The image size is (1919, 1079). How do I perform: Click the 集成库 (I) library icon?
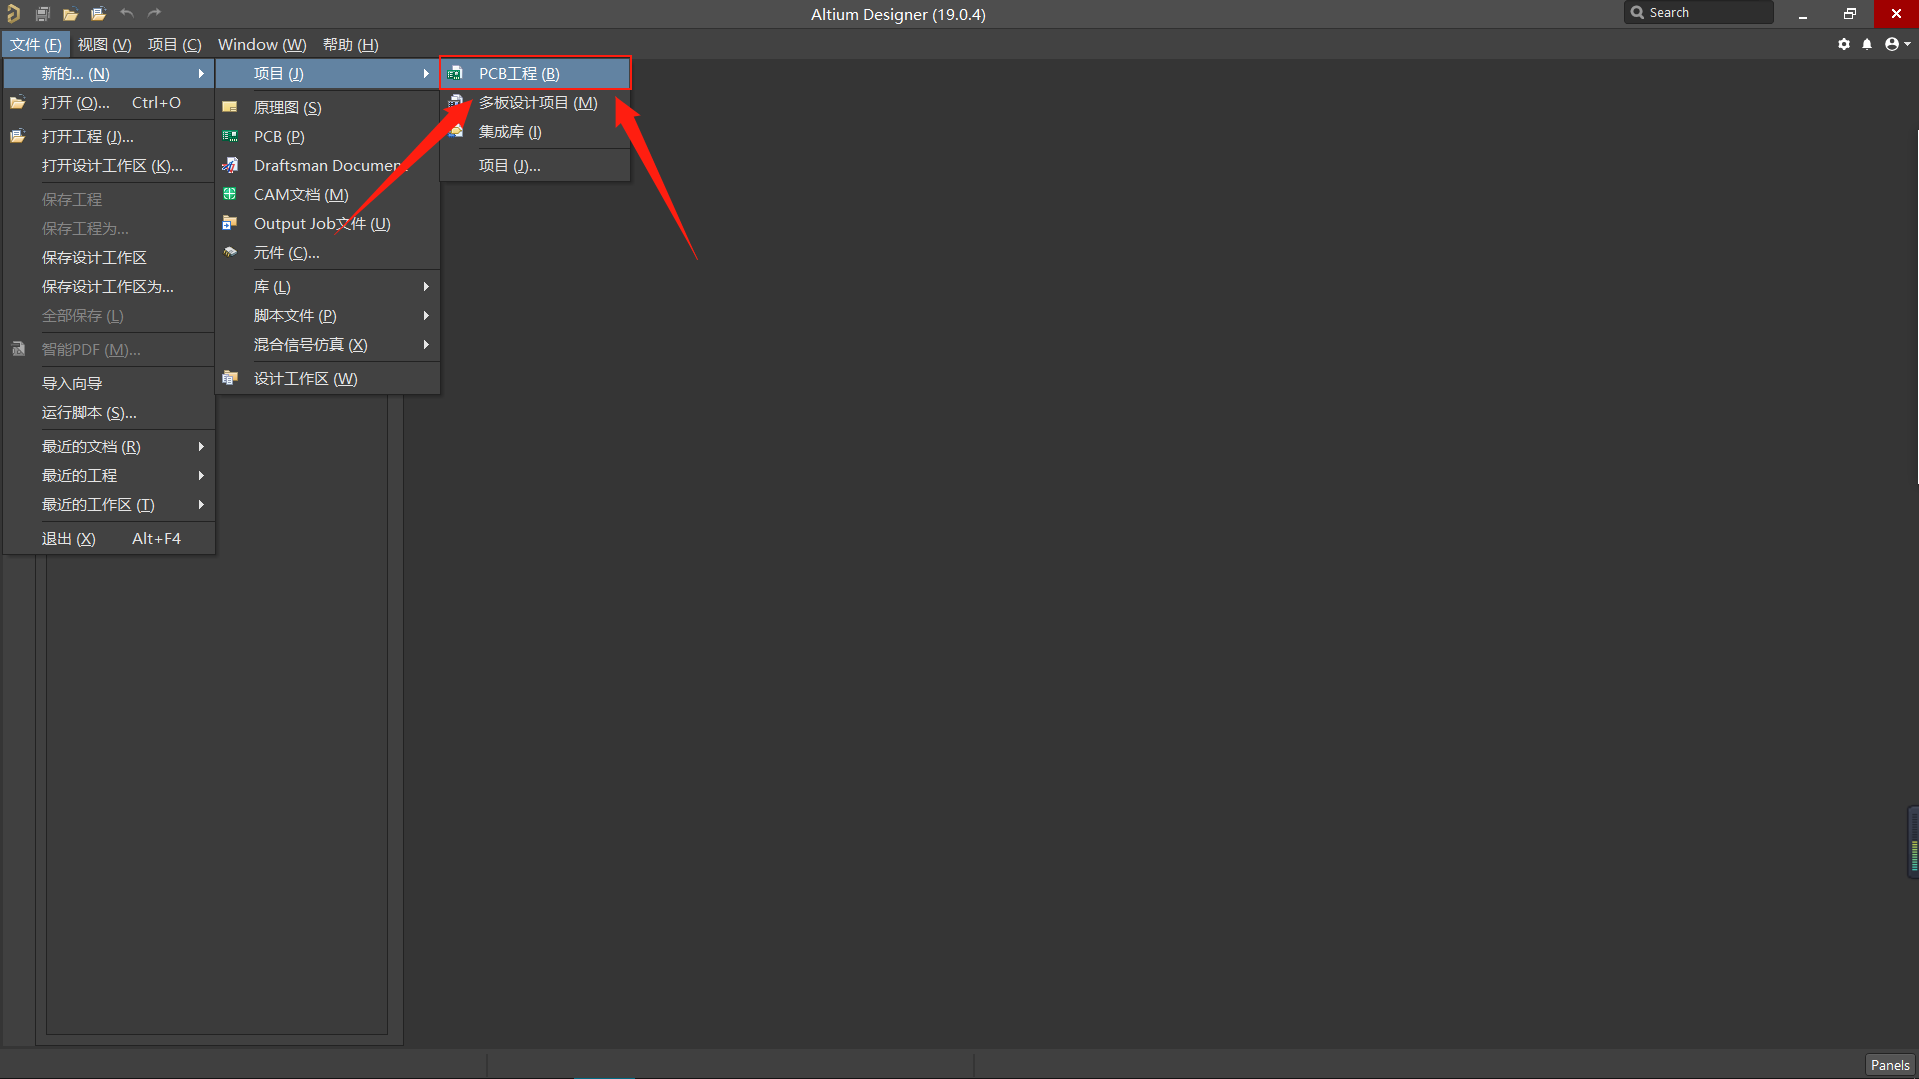(455, 131)
